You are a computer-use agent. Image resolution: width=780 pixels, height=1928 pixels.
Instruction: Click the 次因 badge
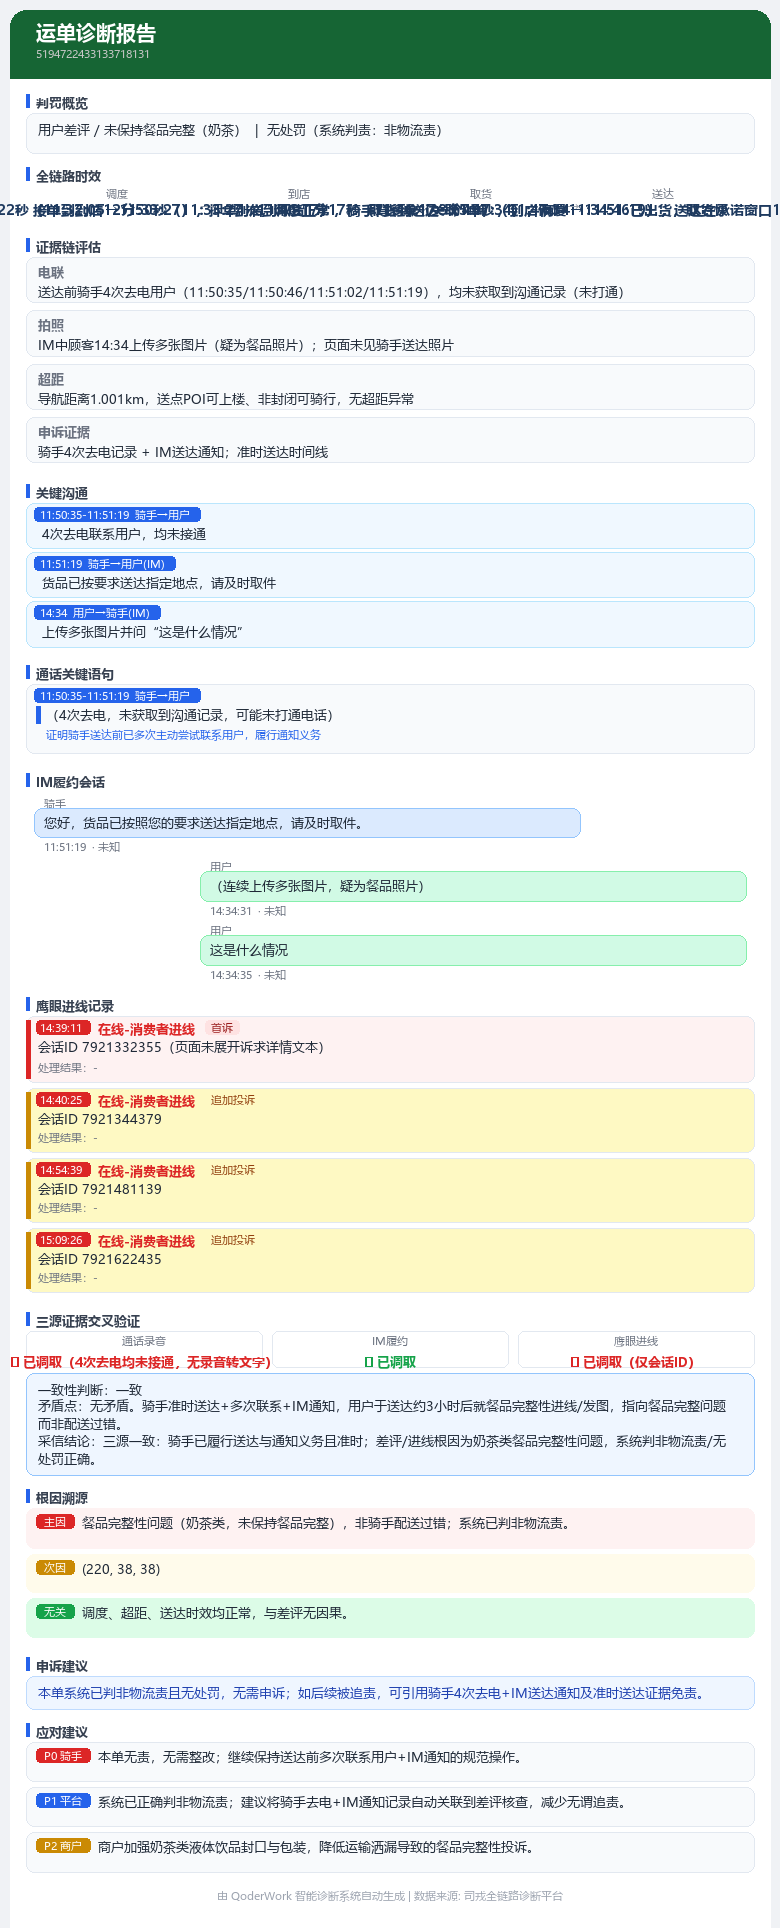click(x=55, y=1568)
